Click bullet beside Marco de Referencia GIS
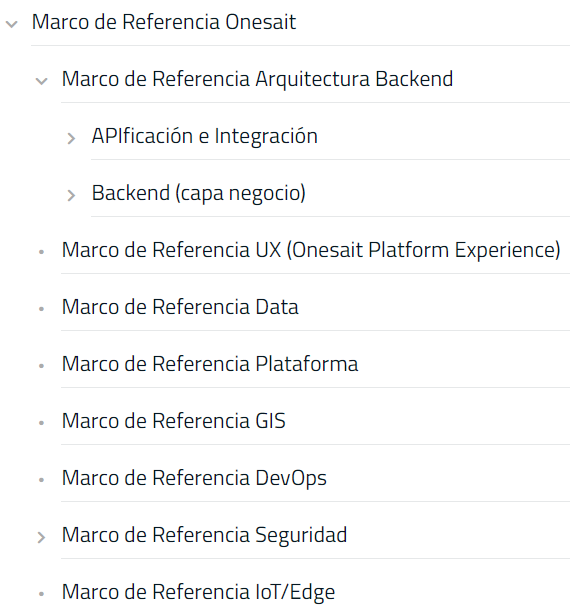 41,423
